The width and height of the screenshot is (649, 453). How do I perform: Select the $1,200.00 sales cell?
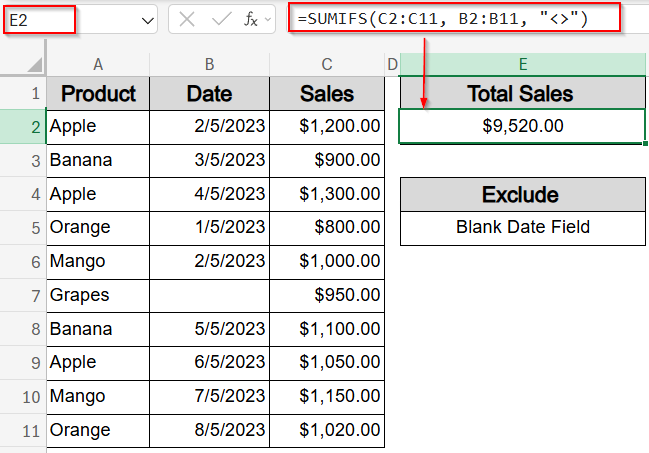327,127
